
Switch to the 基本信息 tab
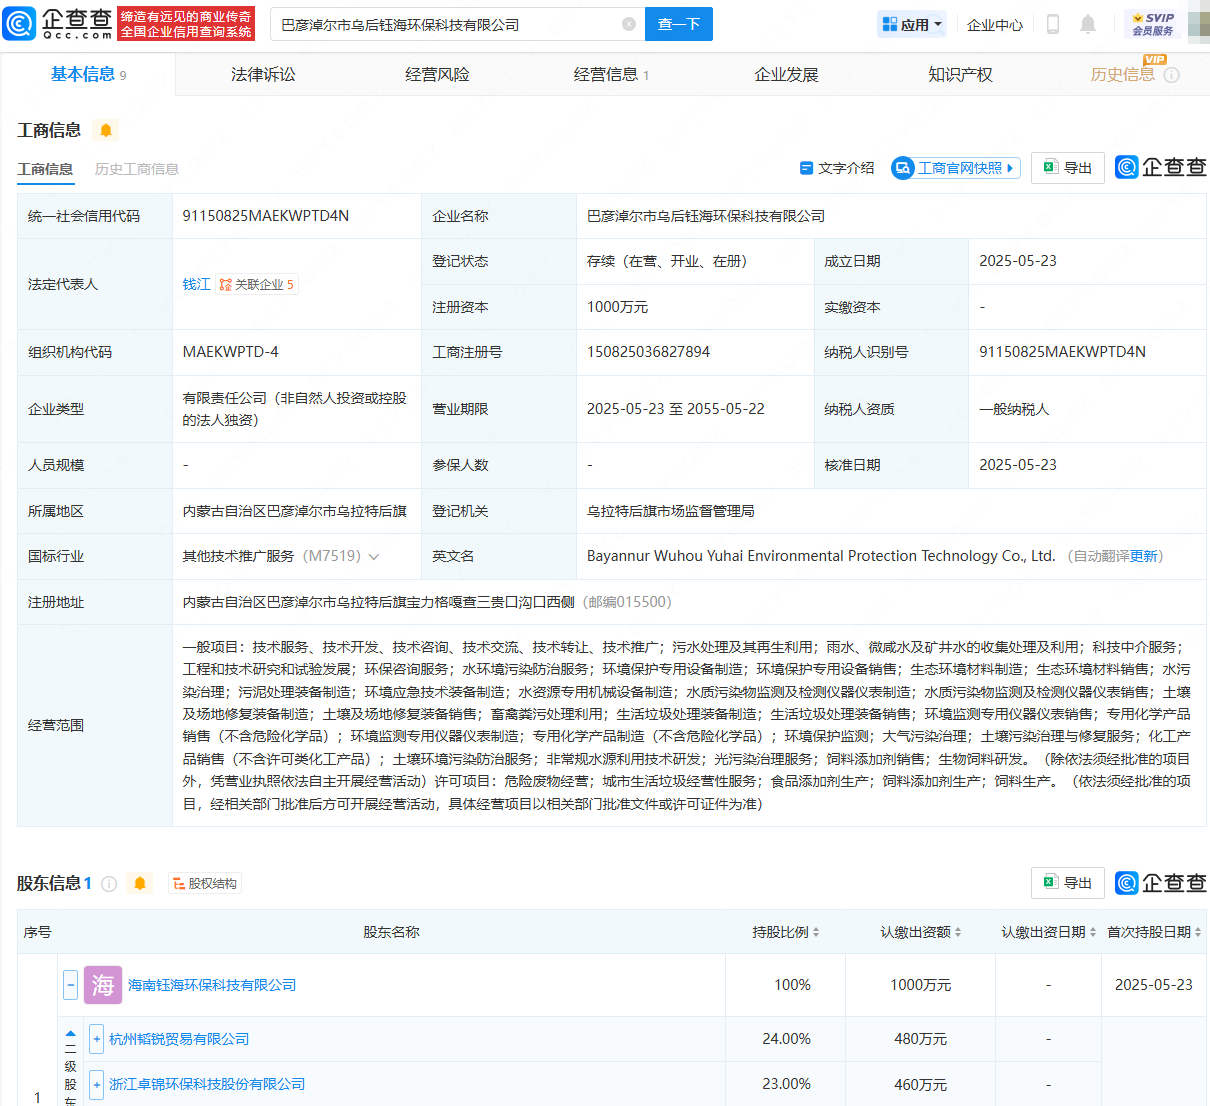88,74
